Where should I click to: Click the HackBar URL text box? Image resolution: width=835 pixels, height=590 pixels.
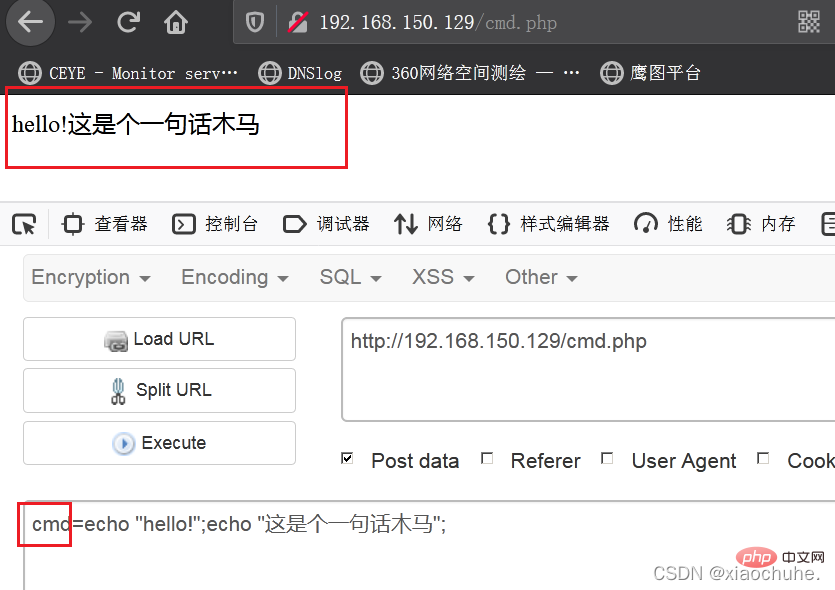click(588, 369)
